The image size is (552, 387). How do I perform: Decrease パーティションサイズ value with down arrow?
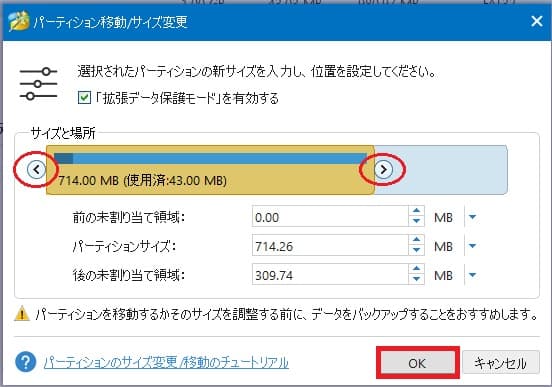[x=416, y=251]
